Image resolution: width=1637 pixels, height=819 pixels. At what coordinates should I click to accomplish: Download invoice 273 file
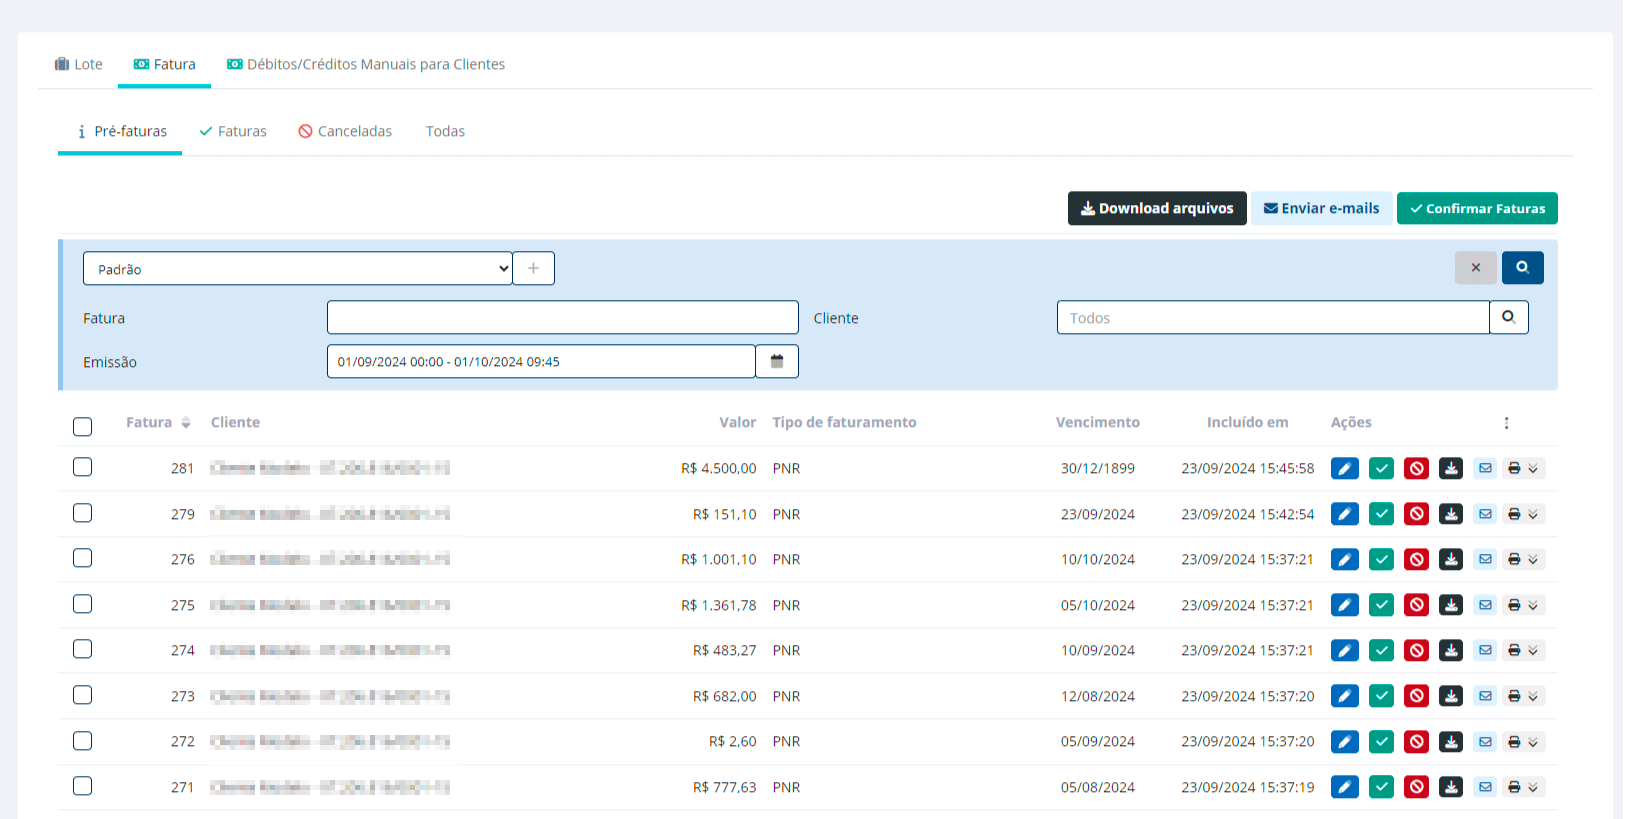click(x=1451, y=696)
